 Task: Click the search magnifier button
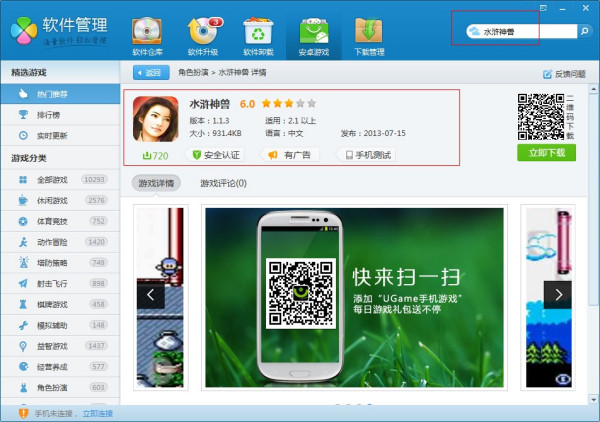point(584,31)
